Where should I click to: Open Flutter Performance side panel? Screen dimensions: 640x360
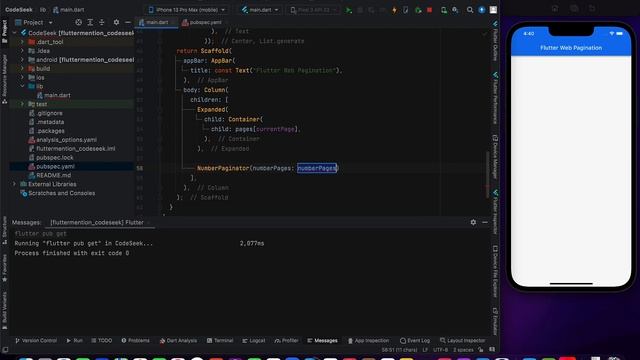pos(495,98)
